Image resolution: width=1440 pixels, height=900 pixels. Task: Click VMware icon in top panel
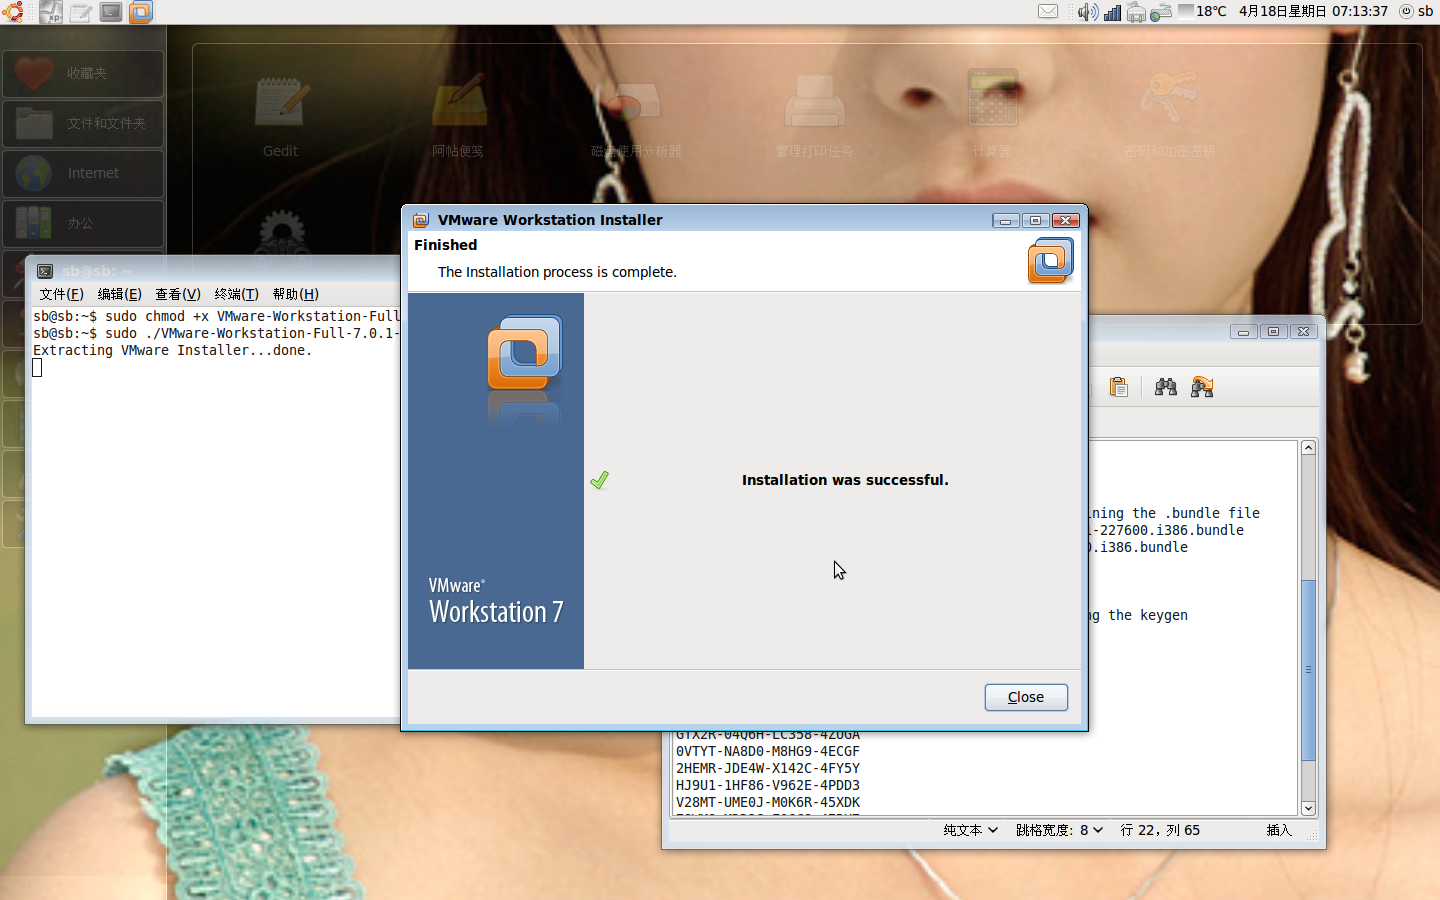pyautogui.click(x=141, y=12)
